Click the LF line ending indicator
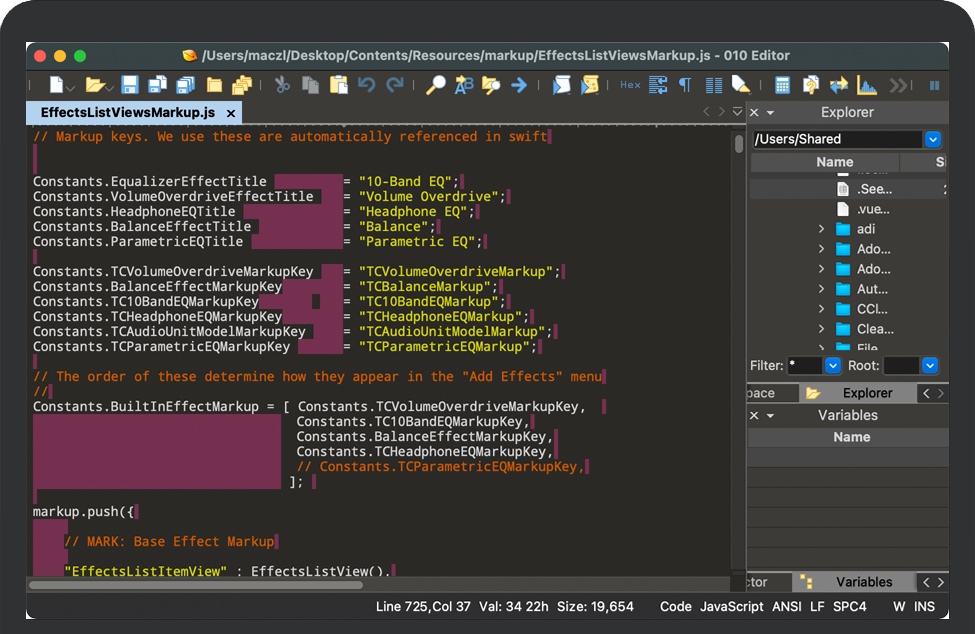This screenshot has width=975, height=634. (817, 607)
